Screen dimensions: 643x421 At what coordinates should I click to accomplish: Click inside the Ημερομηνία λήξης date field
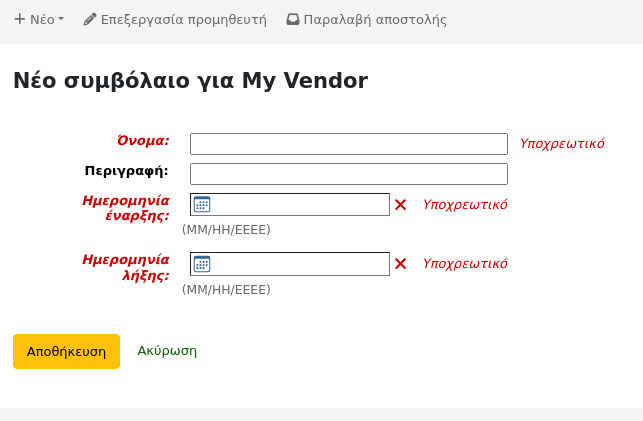pyautogui.click(x=300, y=264)
